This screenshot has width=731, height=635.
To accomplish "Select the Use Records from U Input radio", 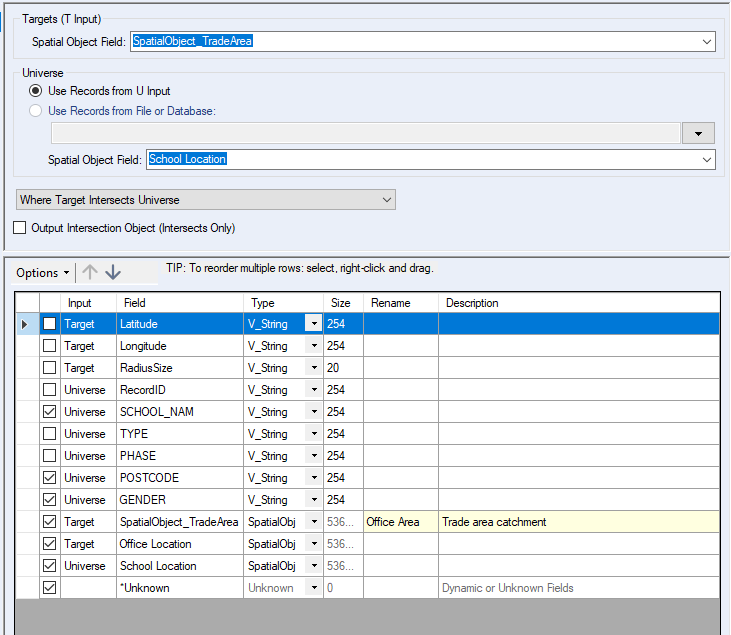I will click(x=37, y=91).
